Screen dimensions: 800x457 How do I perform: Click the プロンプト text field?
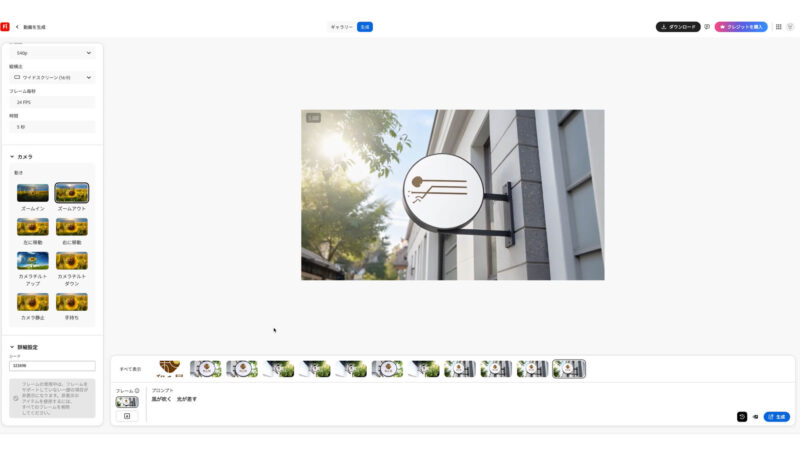coord(439,399)
